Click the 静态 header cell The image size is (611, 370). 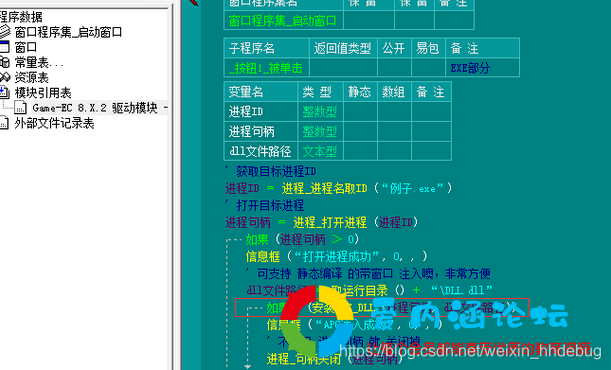pos(360,92)
